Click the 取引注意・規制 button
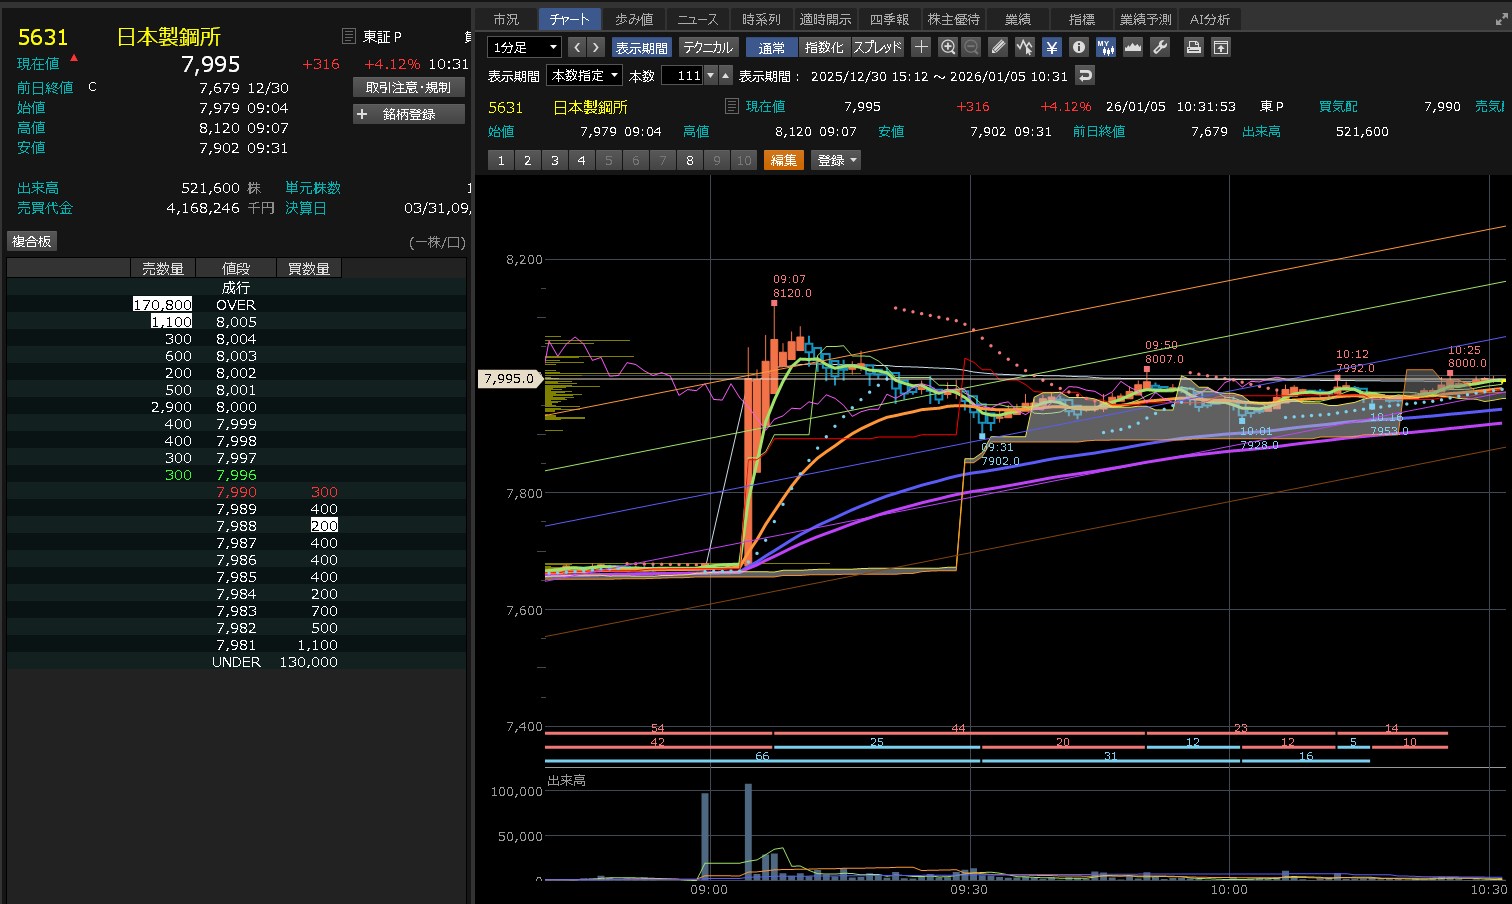 [x=408, y=87]
